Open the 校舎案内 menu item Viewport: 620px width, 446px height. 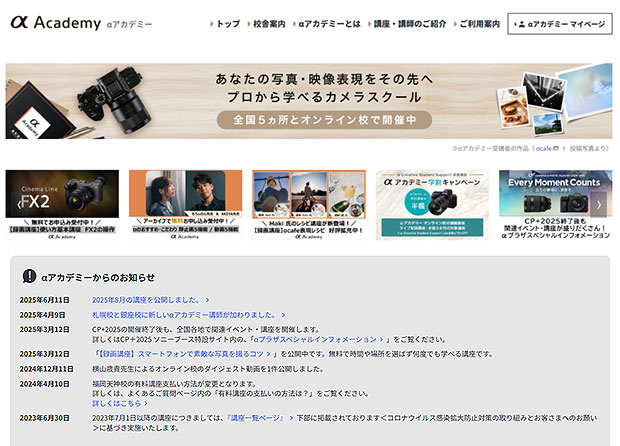click(267, 24)
